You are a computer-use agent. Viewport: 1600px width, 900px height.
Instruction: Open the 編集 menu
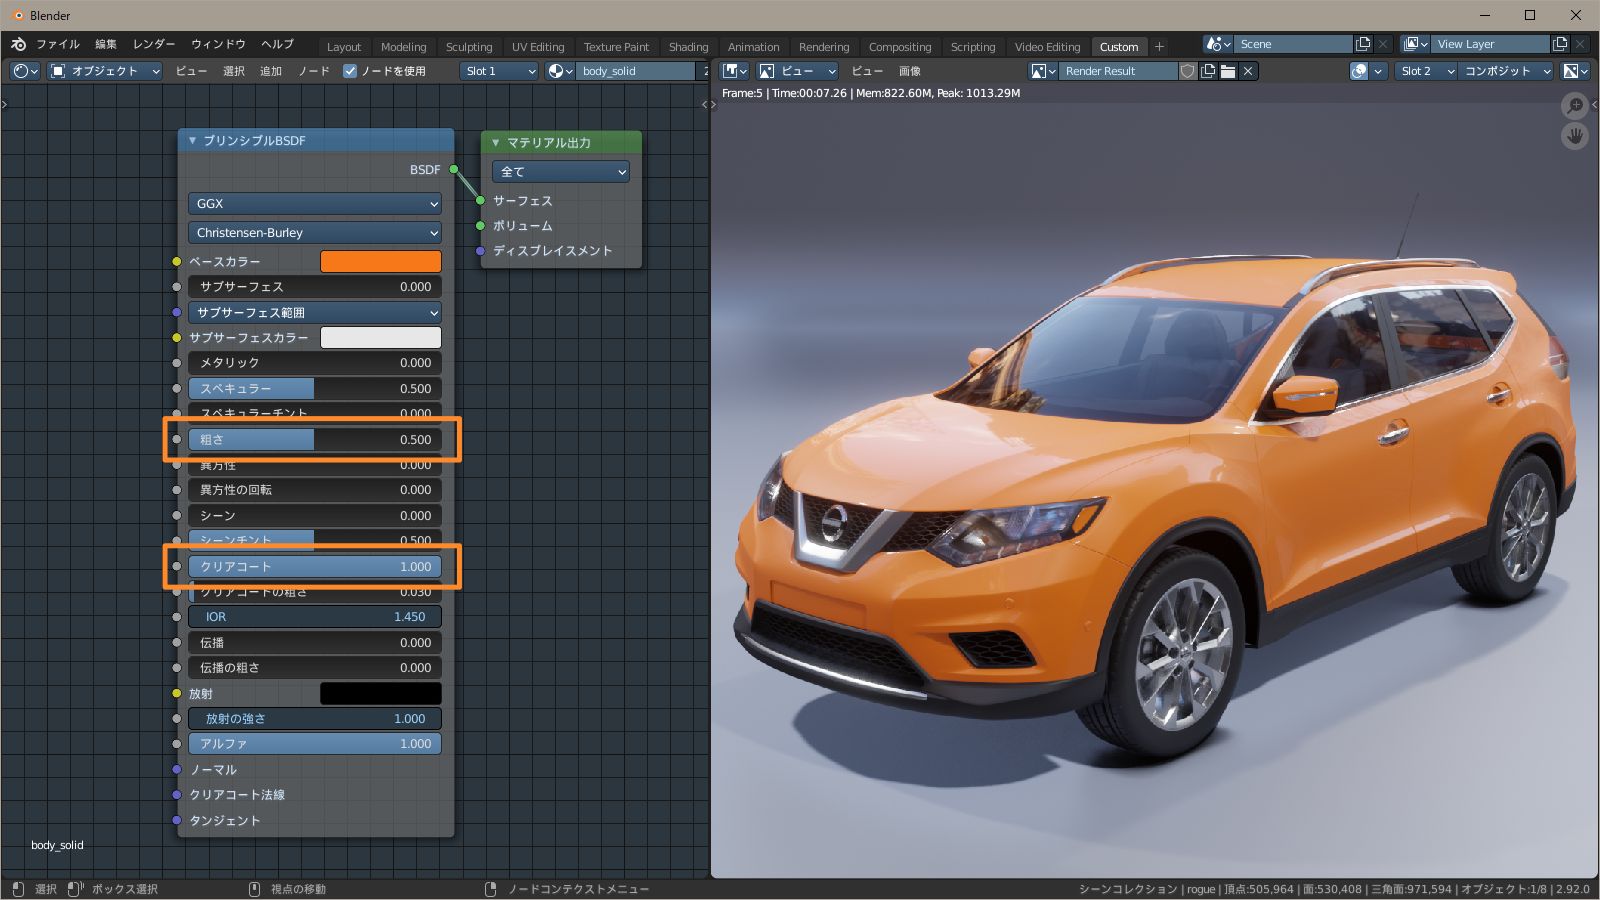point(106,44)
